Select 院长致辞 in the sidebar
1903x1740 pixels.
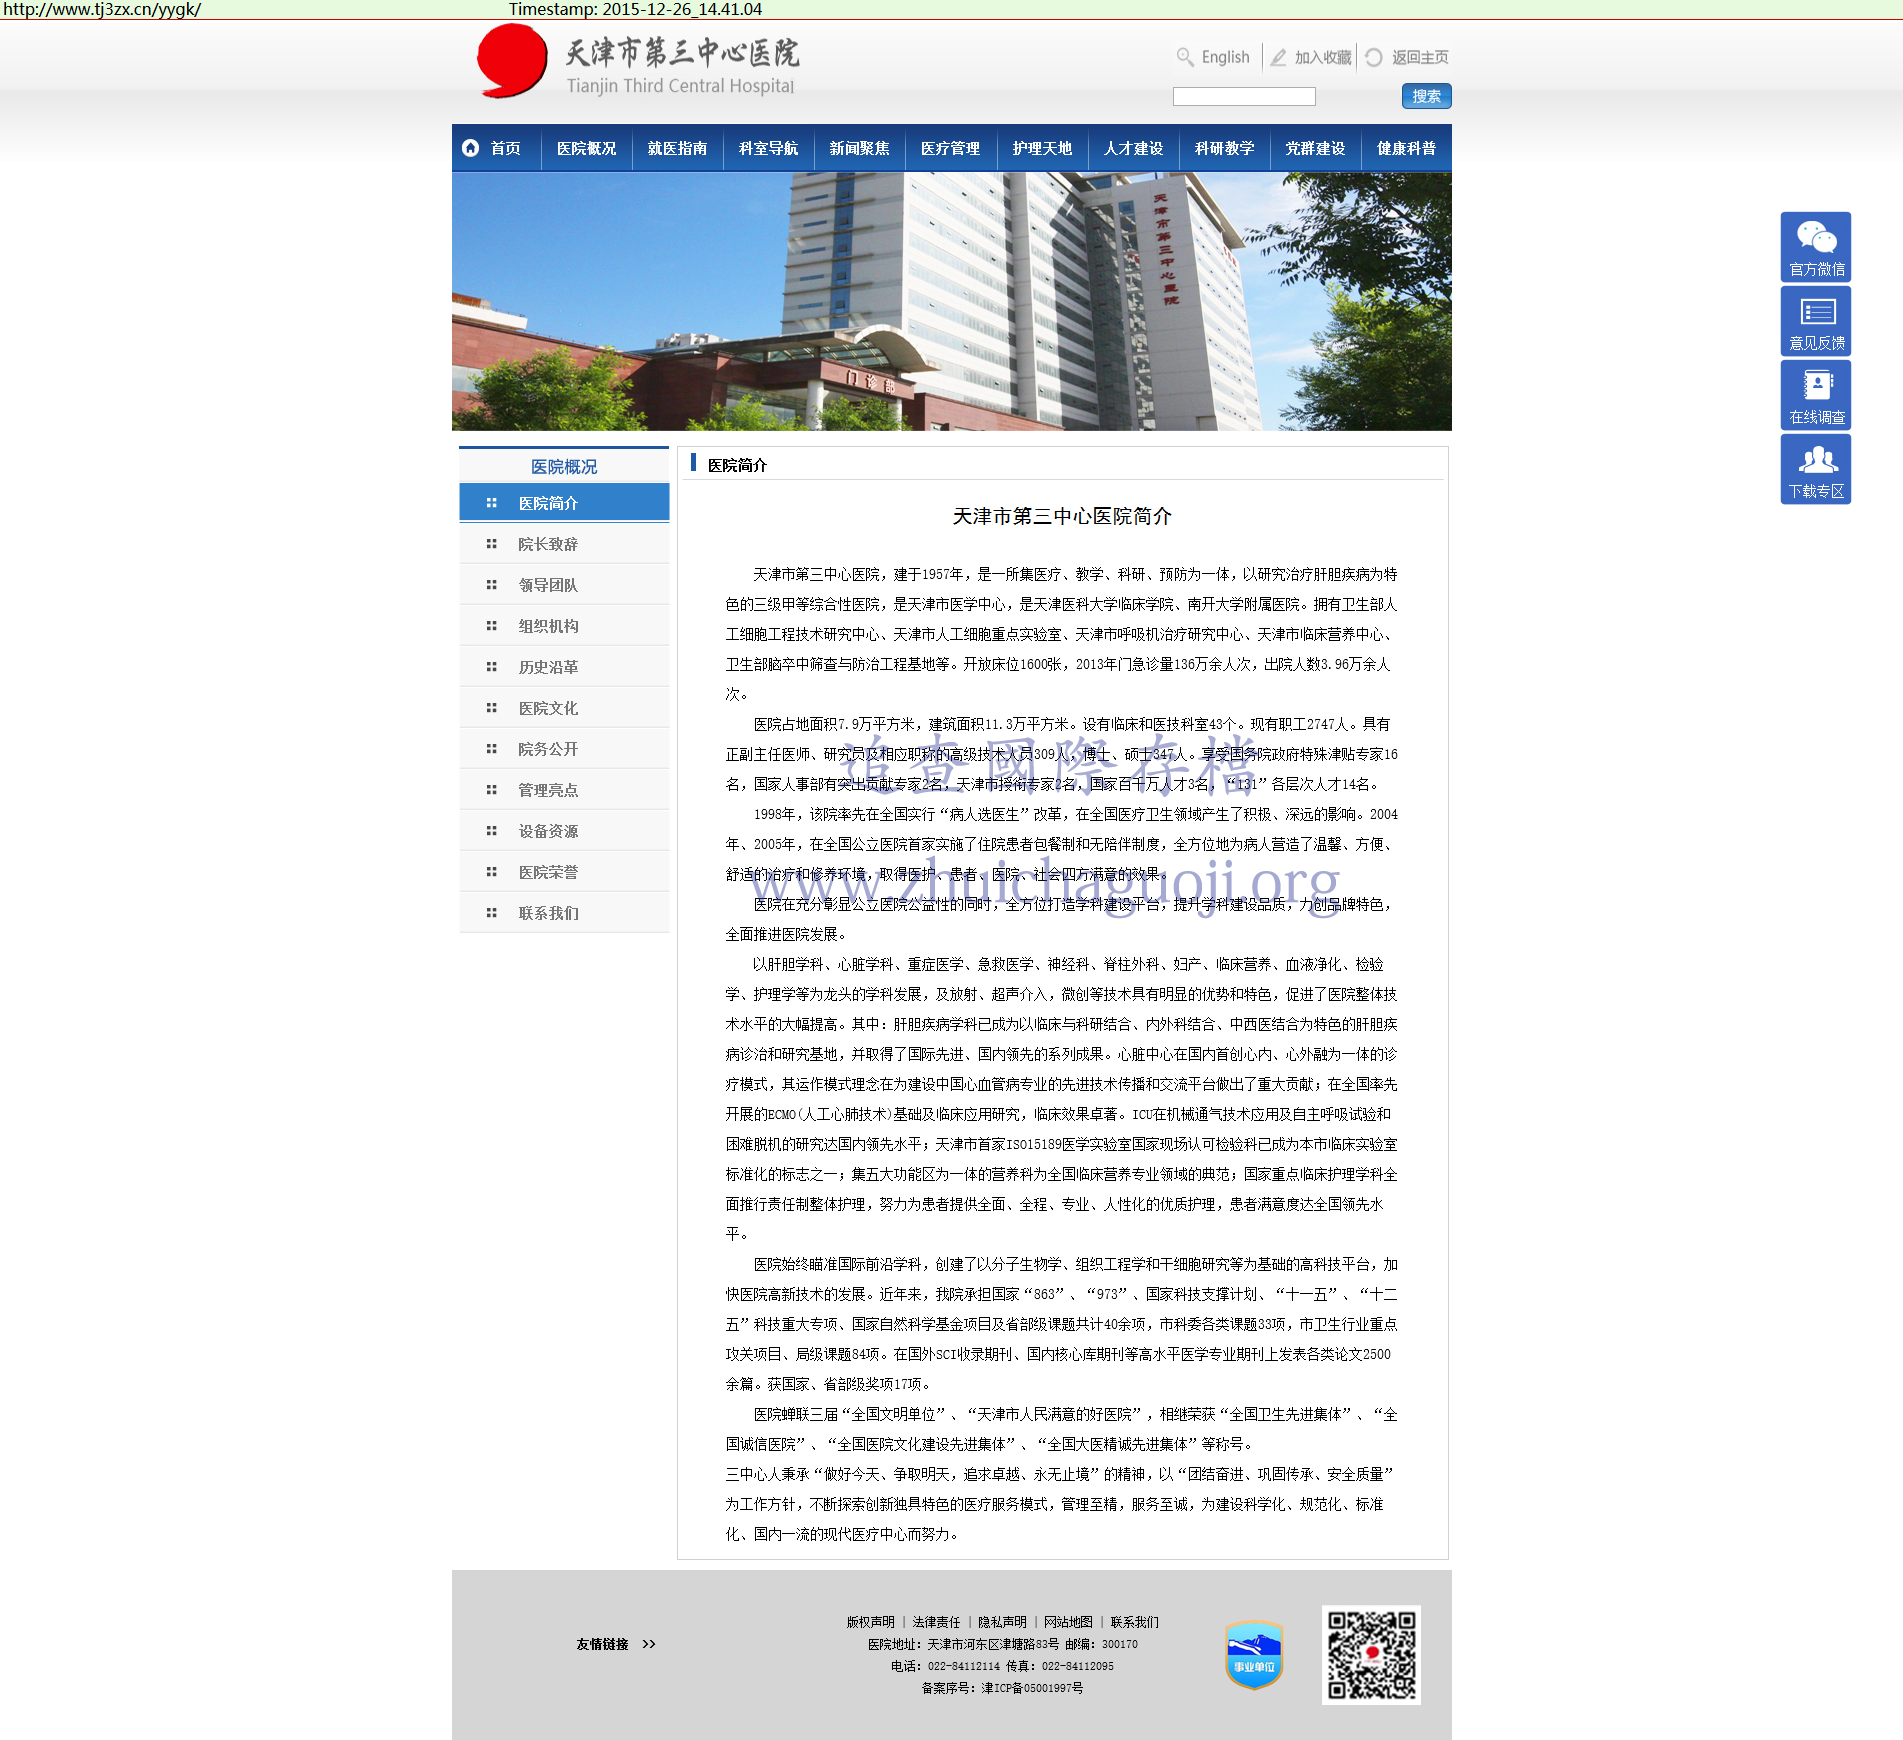pyautogui.click(x=548, y=544)
